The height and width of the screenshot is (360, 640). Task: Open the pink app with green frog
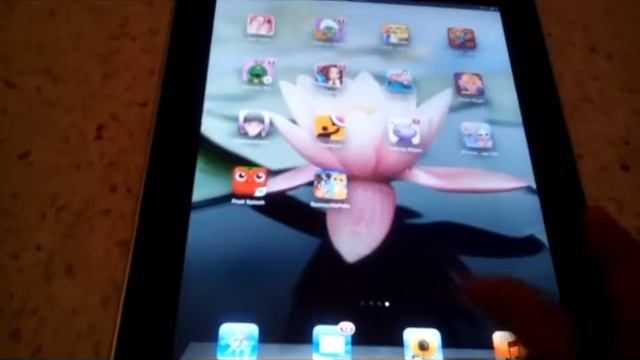258,72
